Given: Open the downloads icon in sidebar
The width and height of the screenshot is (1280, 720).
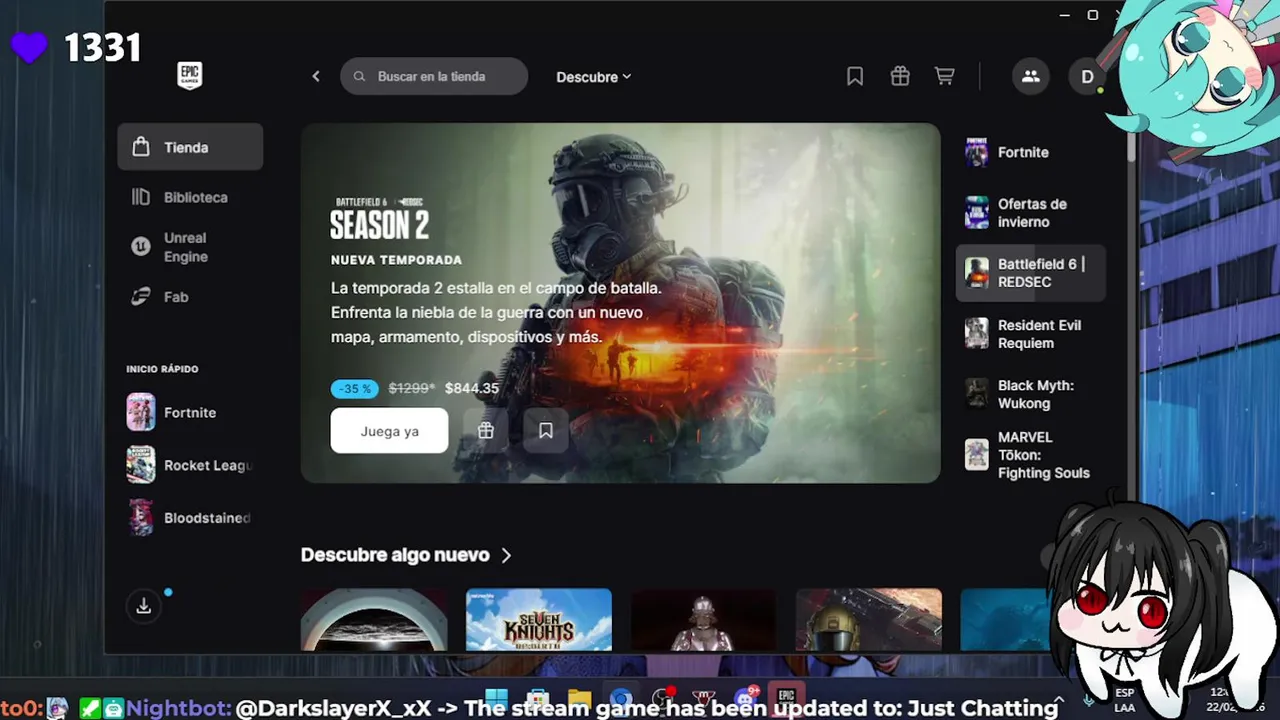Looking at the screenshot, I should click(143, 606).
